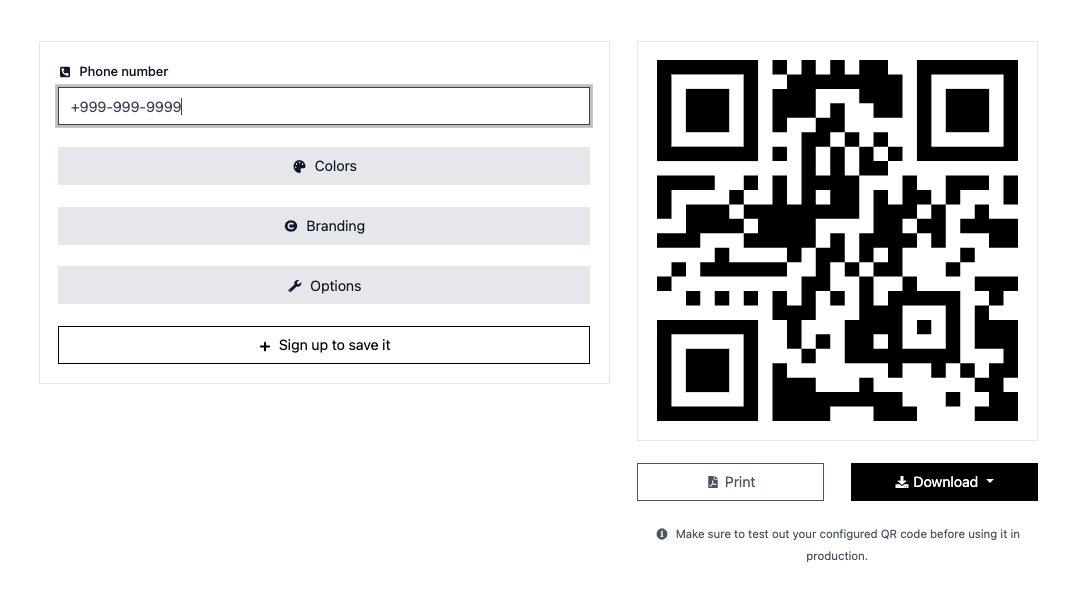The image size is (1076, 598).
Task: Click the download arrow icon on Download button
Action: point(901,481)
